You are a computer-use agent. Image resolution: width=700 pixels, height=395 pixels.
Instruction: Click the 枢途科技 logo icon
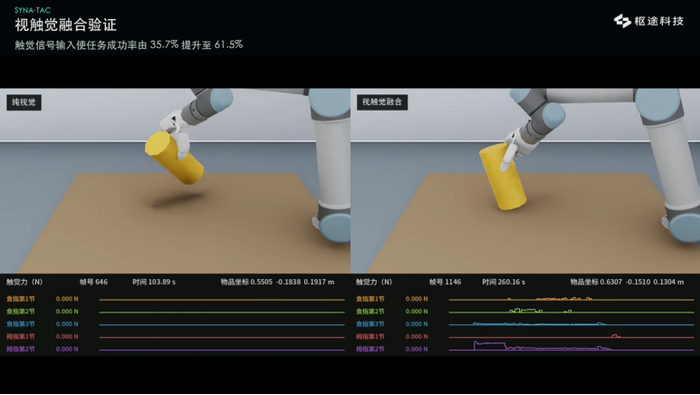[x=622, y=21]
